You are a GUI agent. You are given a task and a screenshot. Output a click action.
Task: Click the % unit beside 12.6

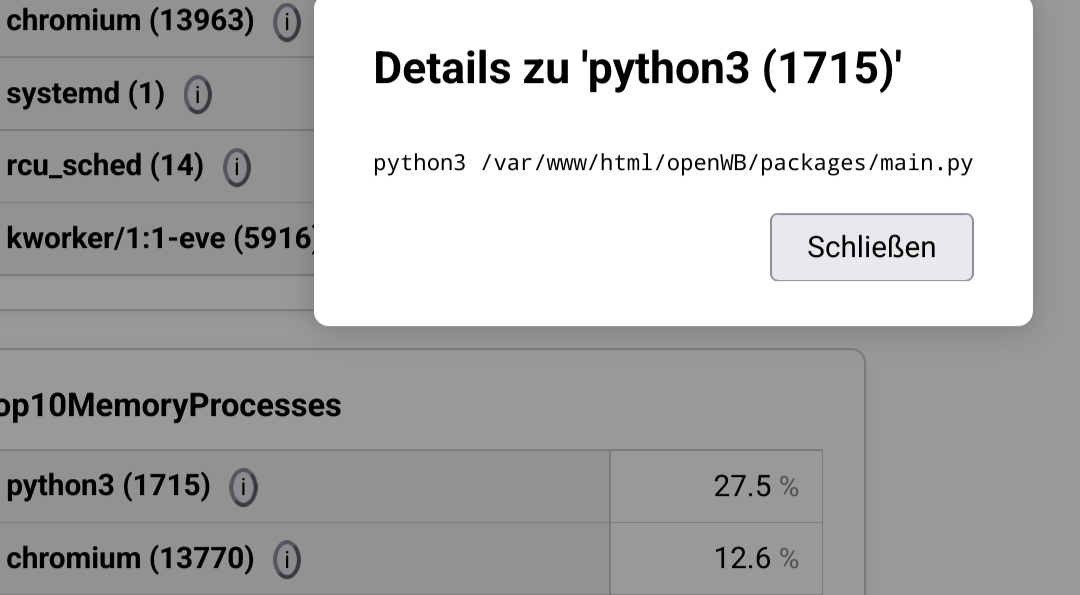click(789, 559)
